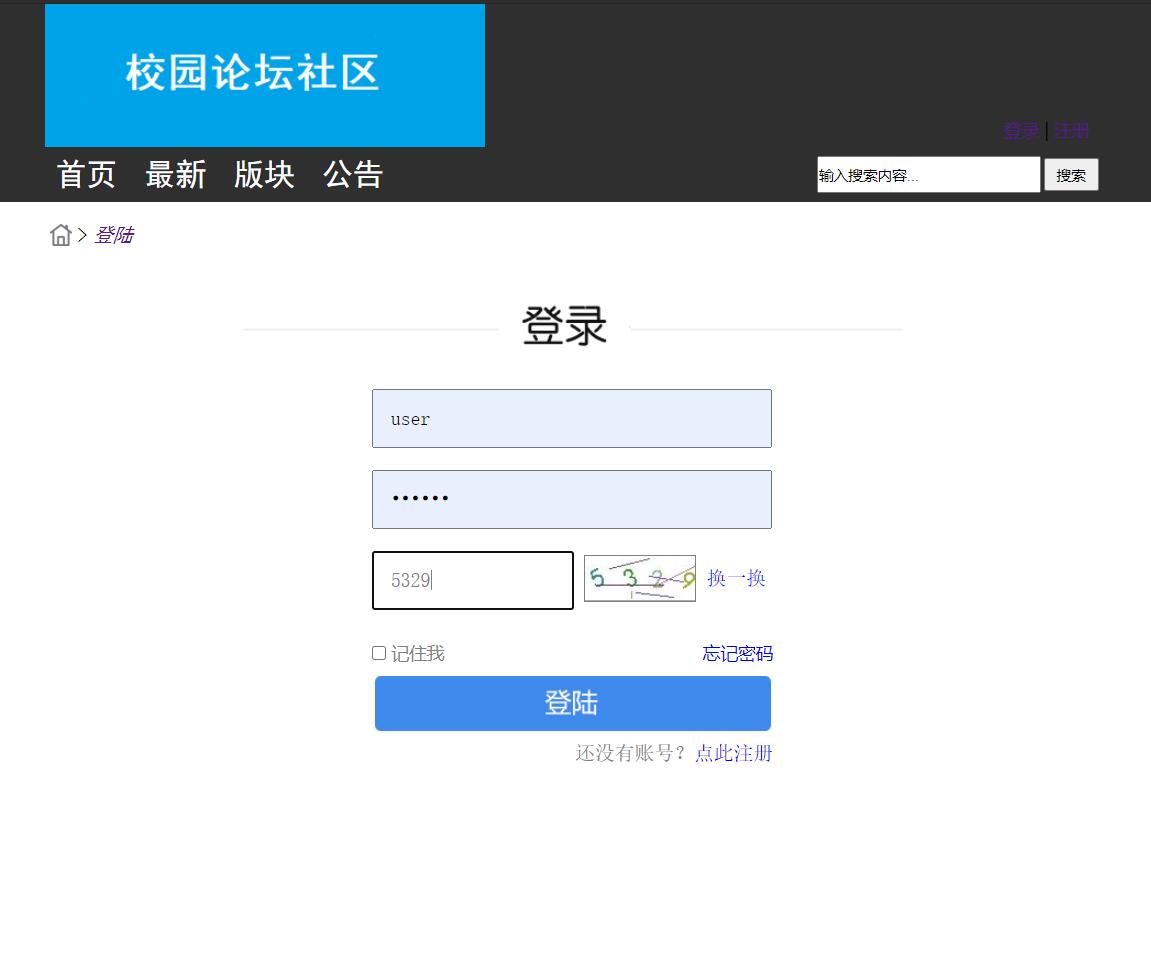The image size is (1151, 958).
Task: Open the 忘记密码 password recovery link
Action: point(737,652)
